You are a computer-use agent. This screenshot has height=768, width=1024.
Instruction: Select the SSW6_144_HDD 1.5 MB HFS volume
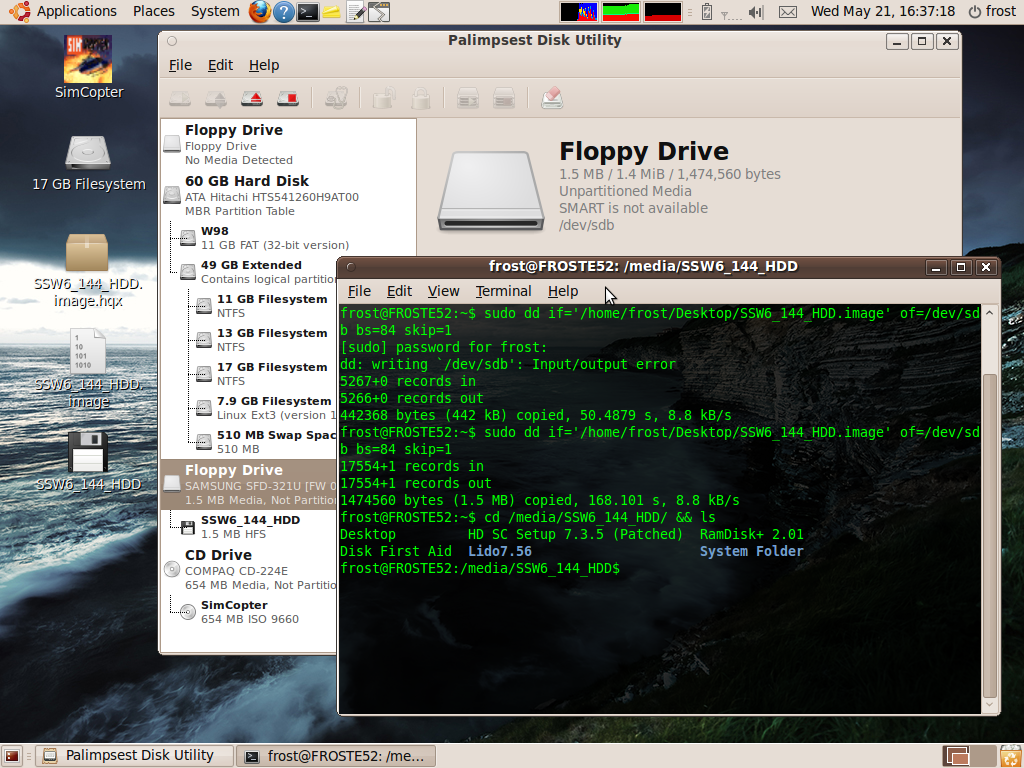click(x=249, y=526)
